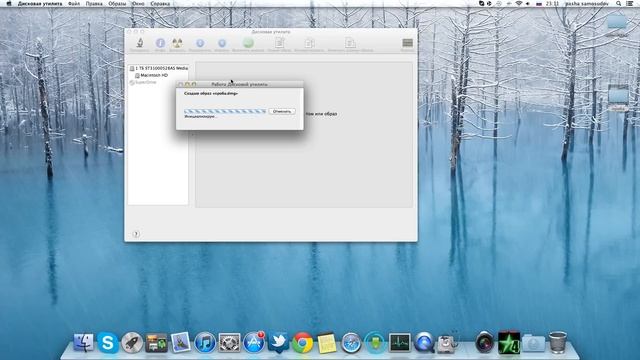Viewport: 640px width, 360px height.
Task: Cancel the image creation in progress dialog
Action: click(x=282, y=111)
